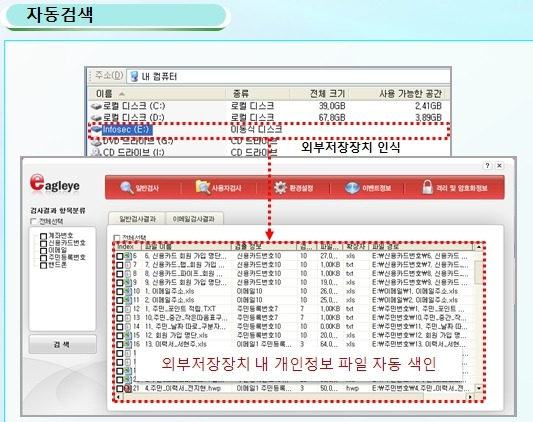Screen dimensions: 533x422
Task: Toggle 전체선택 above results list
Action: pyautogui.click(x=117, y=237)
